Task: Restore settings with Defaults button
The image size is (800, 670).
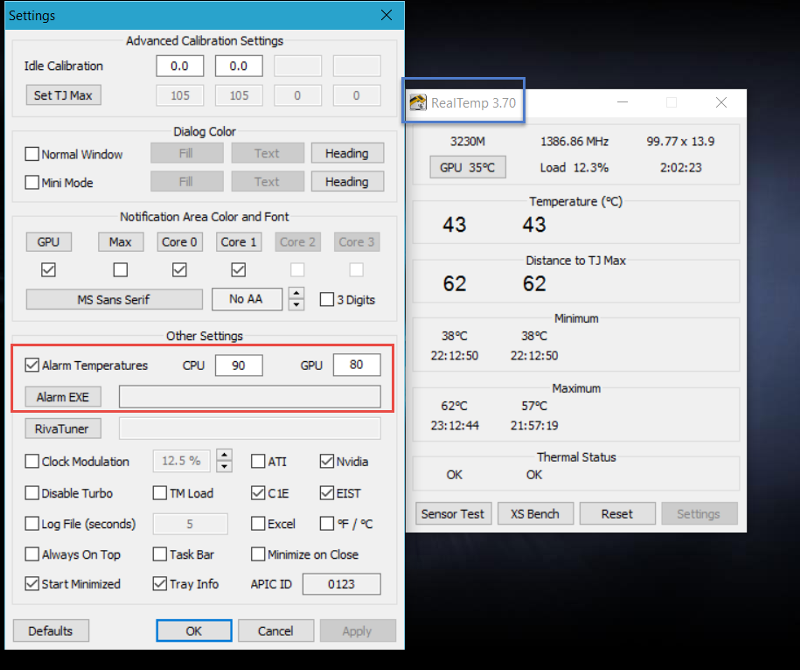Action: click(51, 631)
